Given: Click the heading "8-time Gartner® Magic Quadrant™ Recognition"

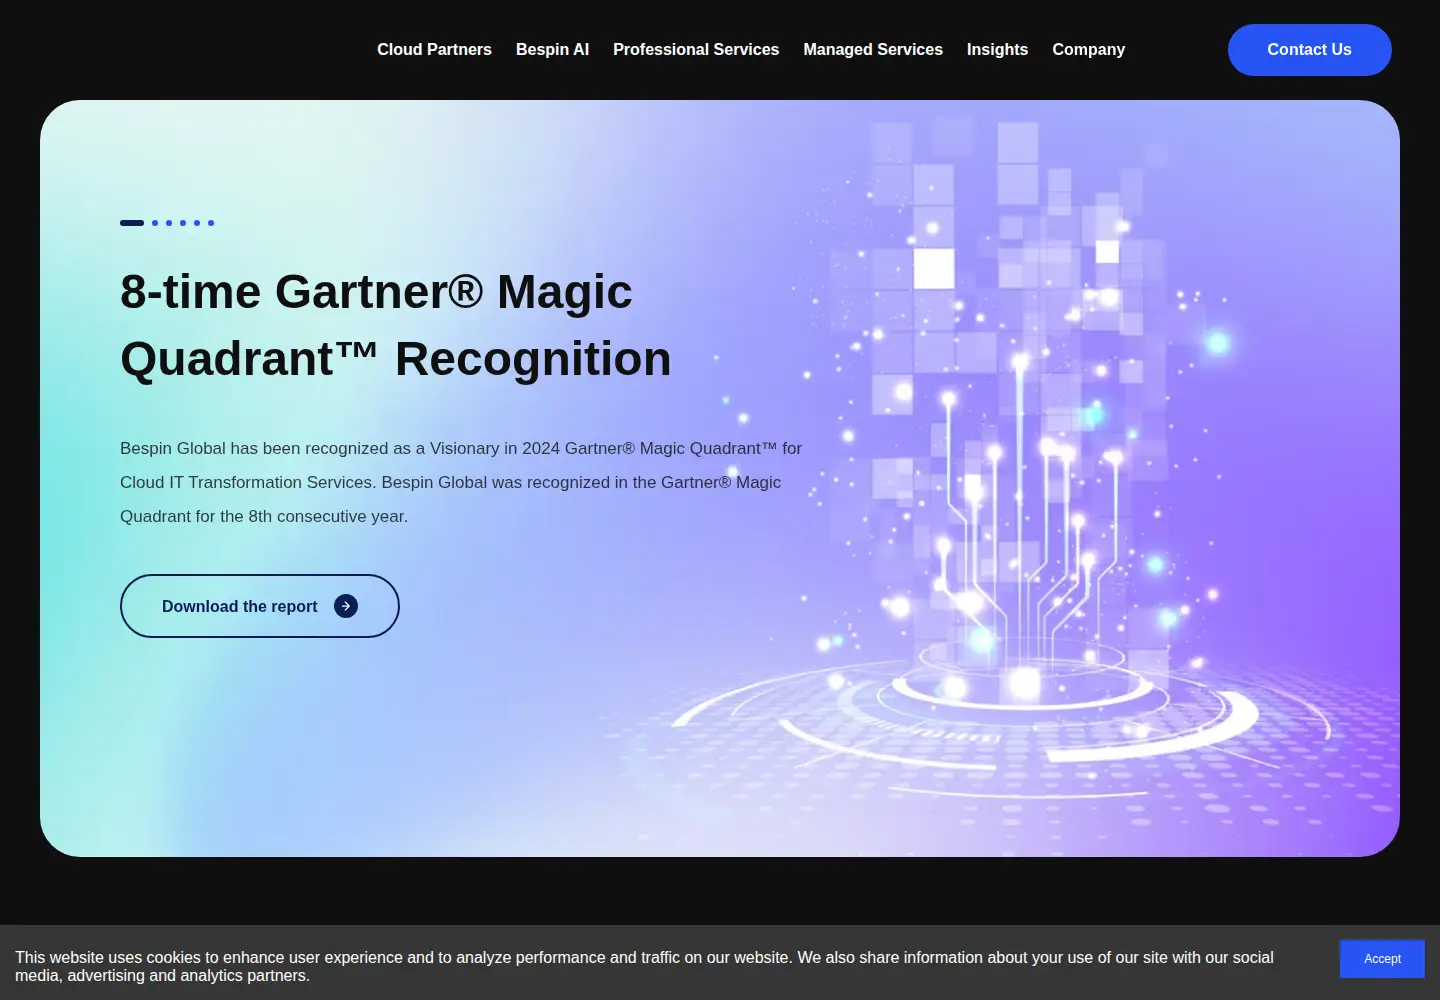Looking at the screenshot, I should (396, 325).
